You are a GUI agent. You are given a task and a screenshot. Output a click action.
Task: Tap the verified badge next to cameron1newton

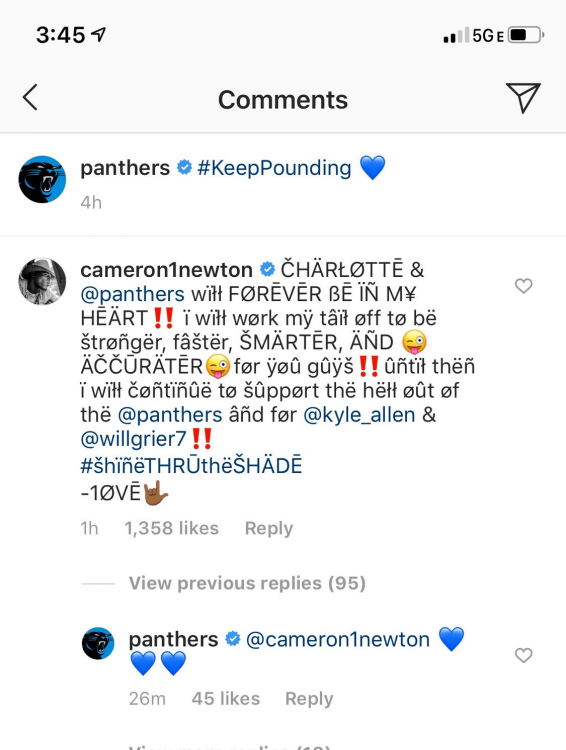(x=267, y=270)
